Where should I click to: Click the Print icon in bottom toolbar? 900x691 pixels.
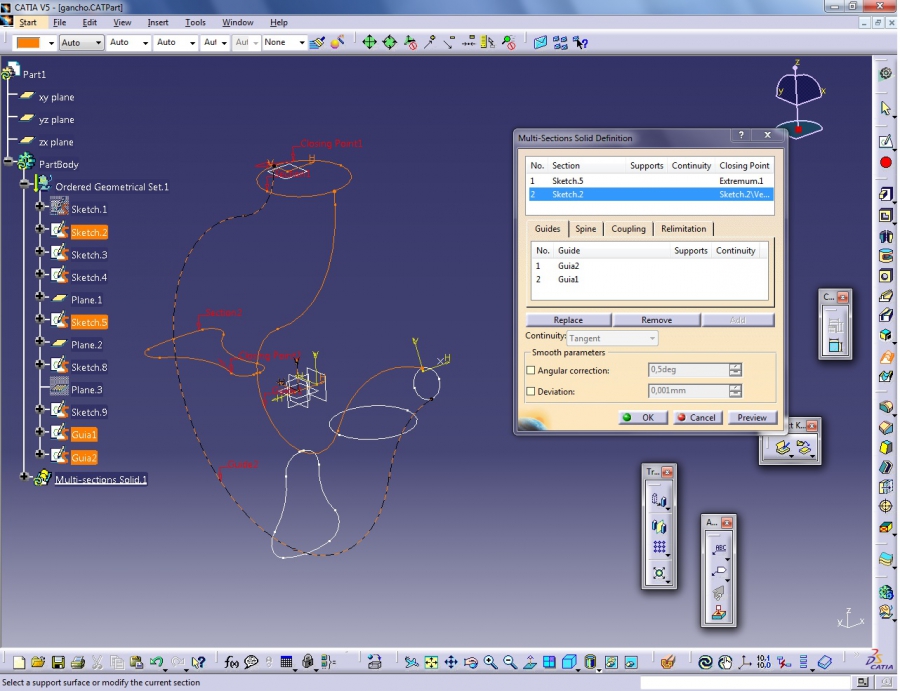coord(77,662)
